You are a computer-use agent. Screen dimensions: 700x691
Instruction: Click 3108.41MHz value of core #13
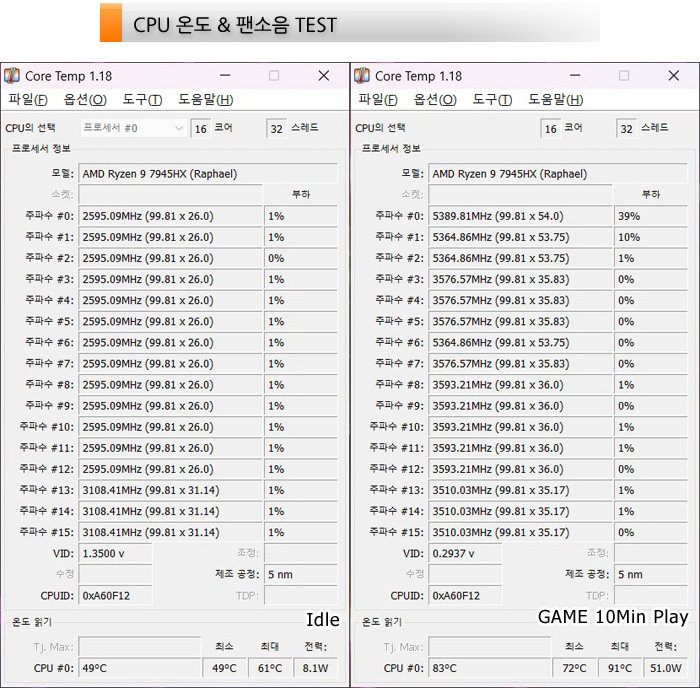click(170, 490)
